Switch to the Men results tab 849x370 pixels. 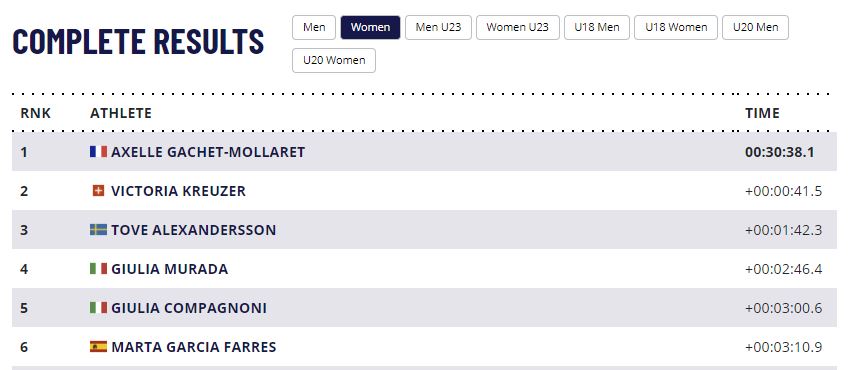coord(314,28)
